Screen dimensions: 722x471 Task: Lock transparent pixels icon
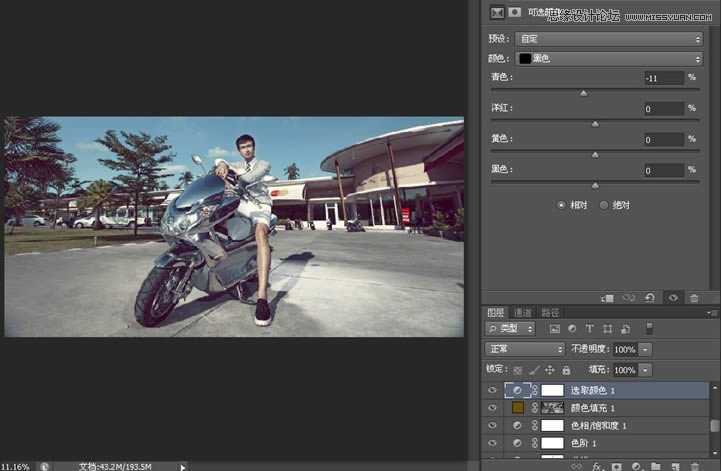518,370
